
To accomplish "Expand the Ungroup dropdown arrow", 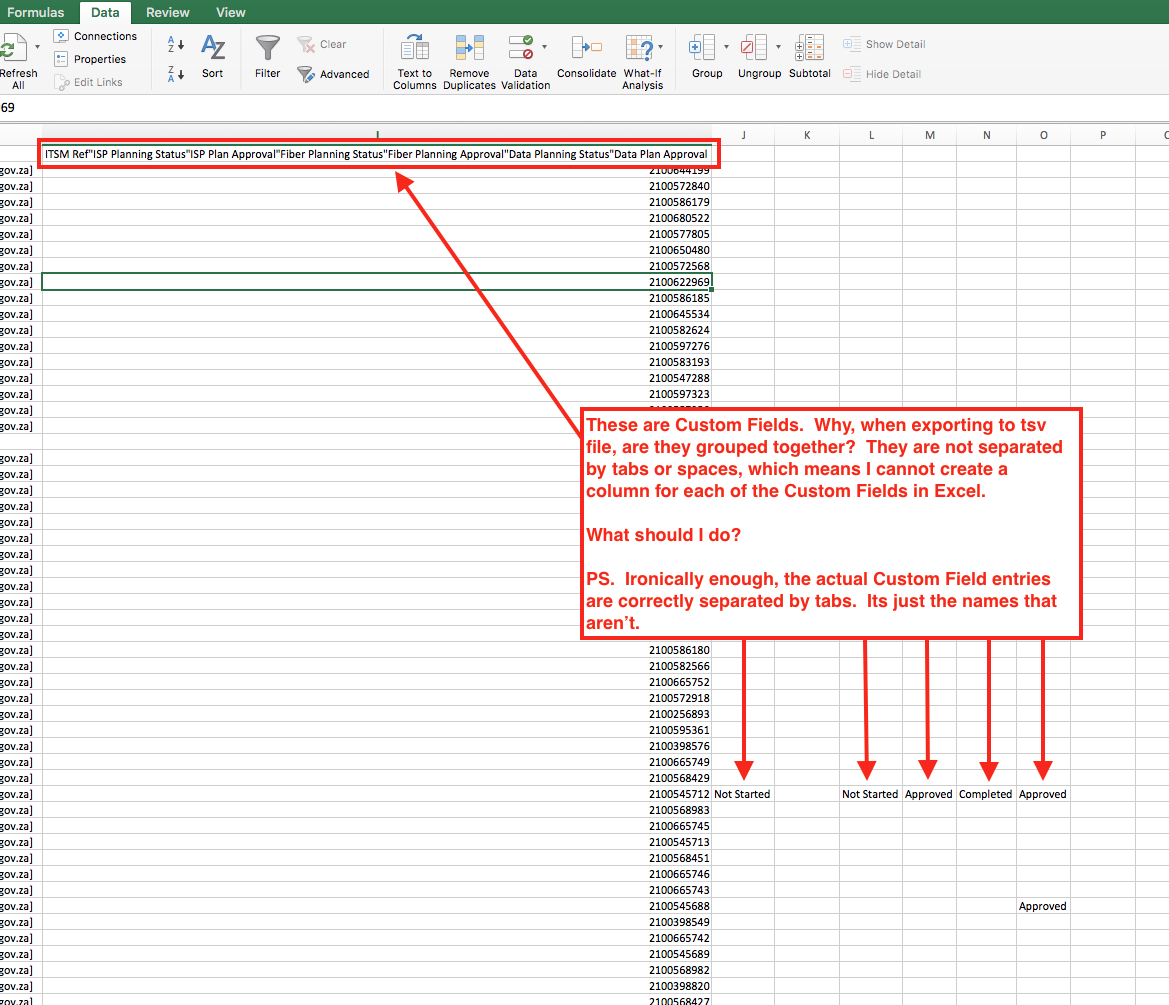I will pyautogui.click(x=778, y=47).
